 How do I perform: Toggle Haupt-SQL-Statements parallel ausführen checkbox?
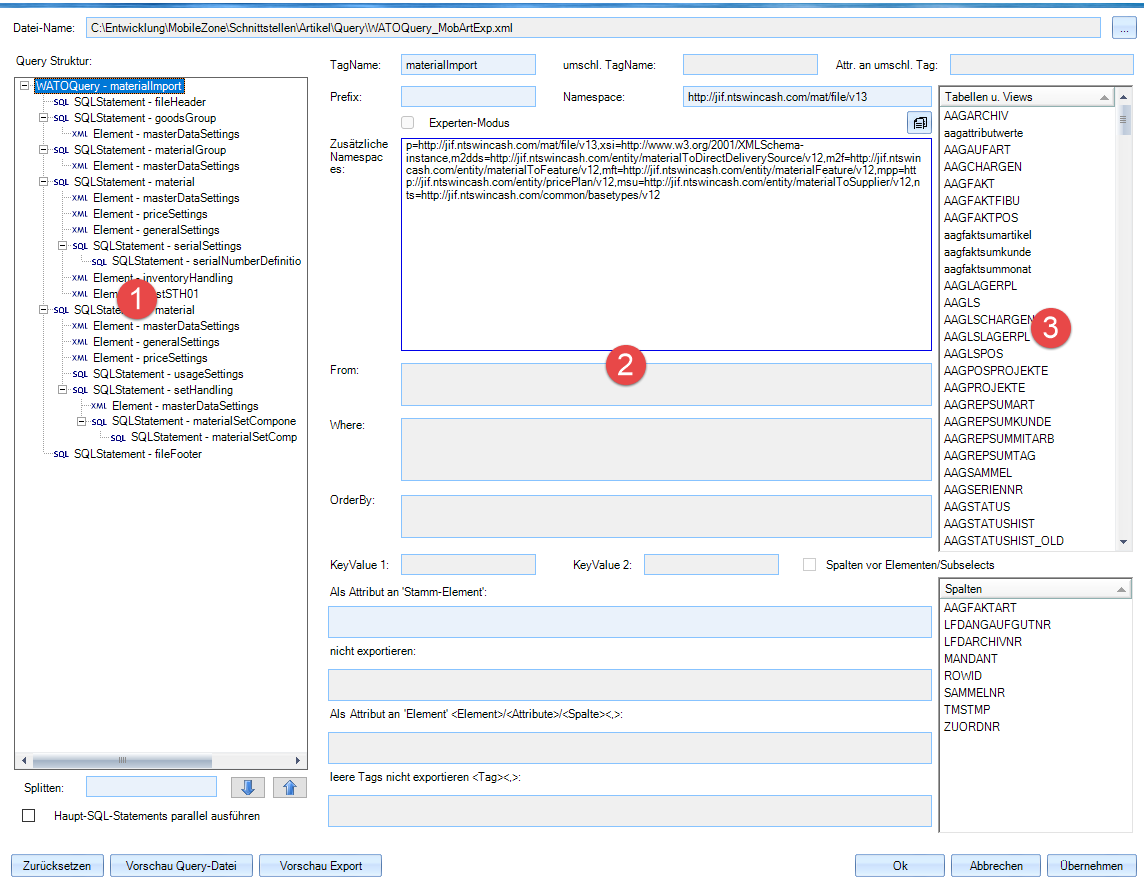coord(29,816)
